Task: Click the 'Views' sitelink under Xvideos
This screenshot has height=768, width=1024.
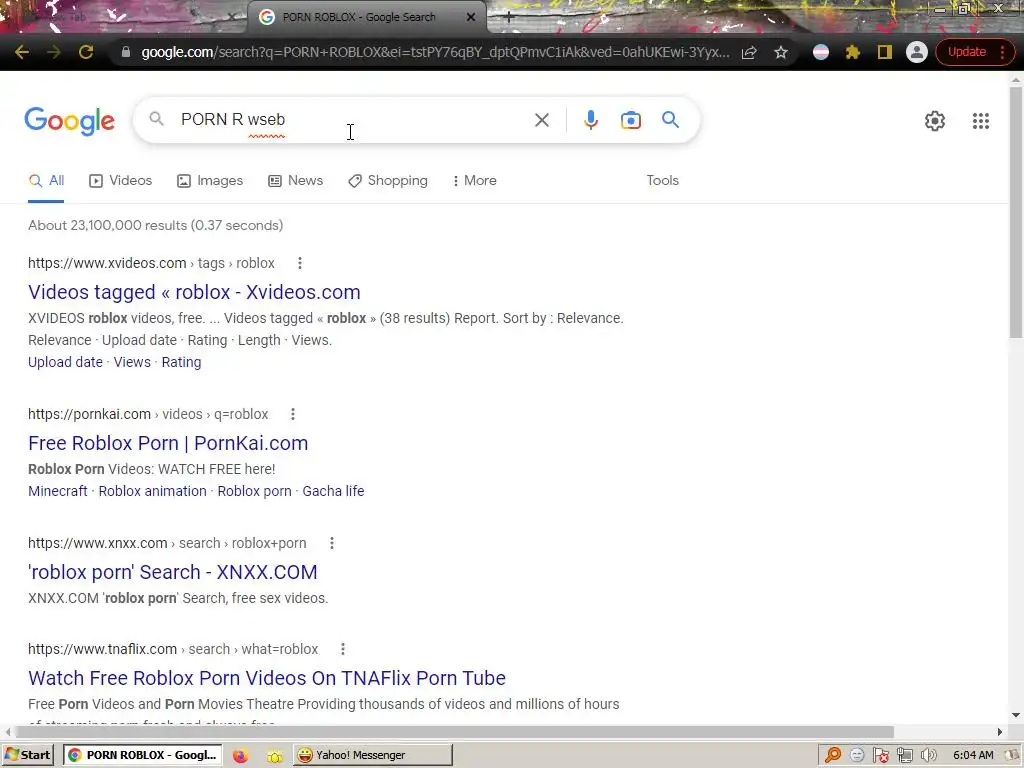Action: click(132, 362)
